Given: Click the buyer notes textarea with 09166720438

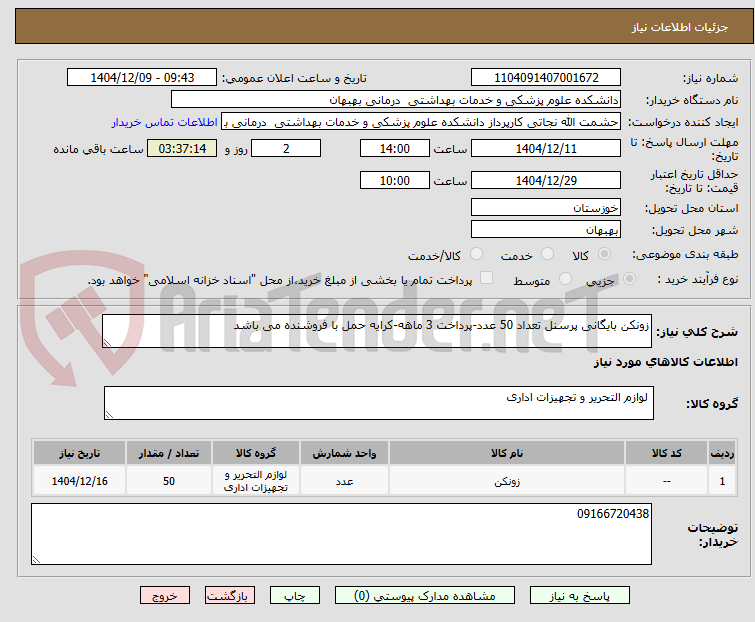Looking at the screenshot, I should [x=341, y=534].
